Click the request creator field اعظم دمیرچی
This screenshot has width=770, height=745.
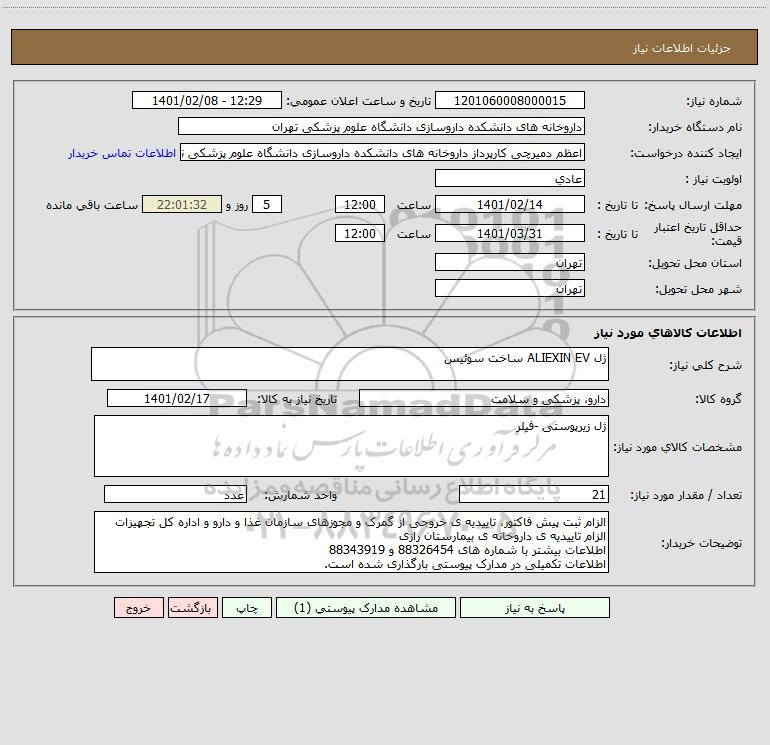tap(383, 153)
